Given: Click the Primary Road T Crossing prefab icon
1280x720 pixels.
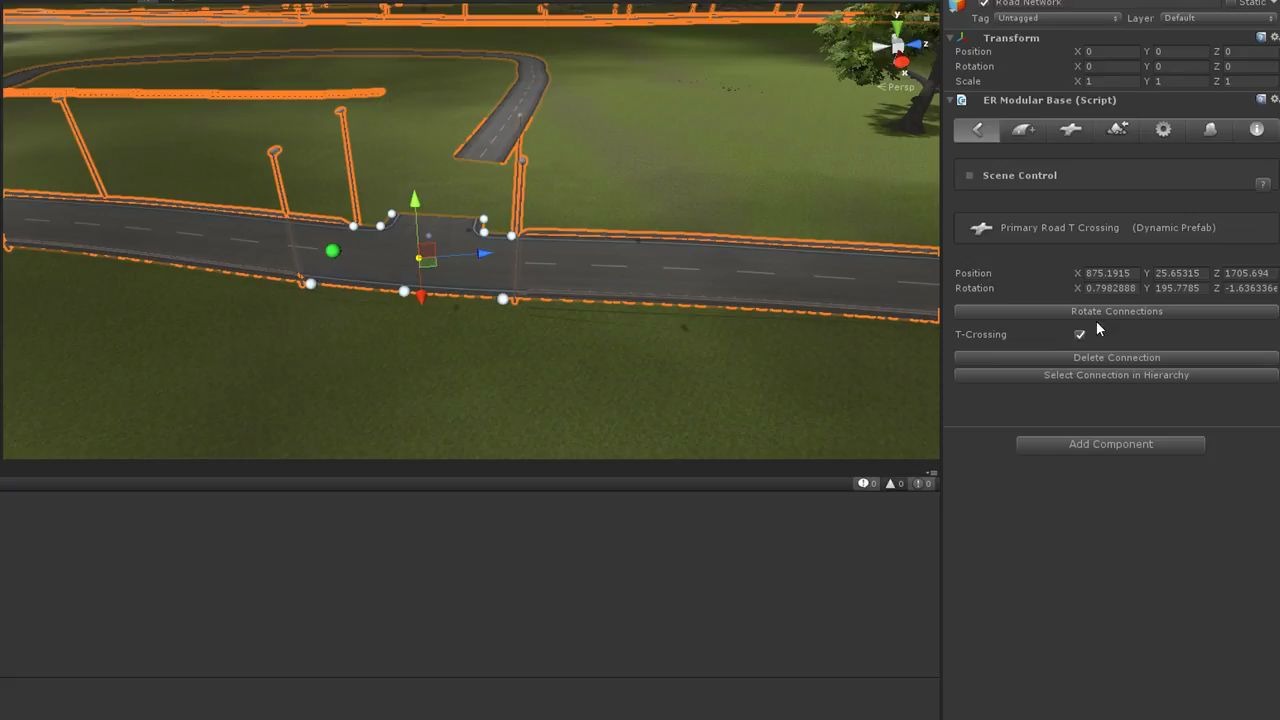Looking at the screenshot, I should (x=981, y=228).
